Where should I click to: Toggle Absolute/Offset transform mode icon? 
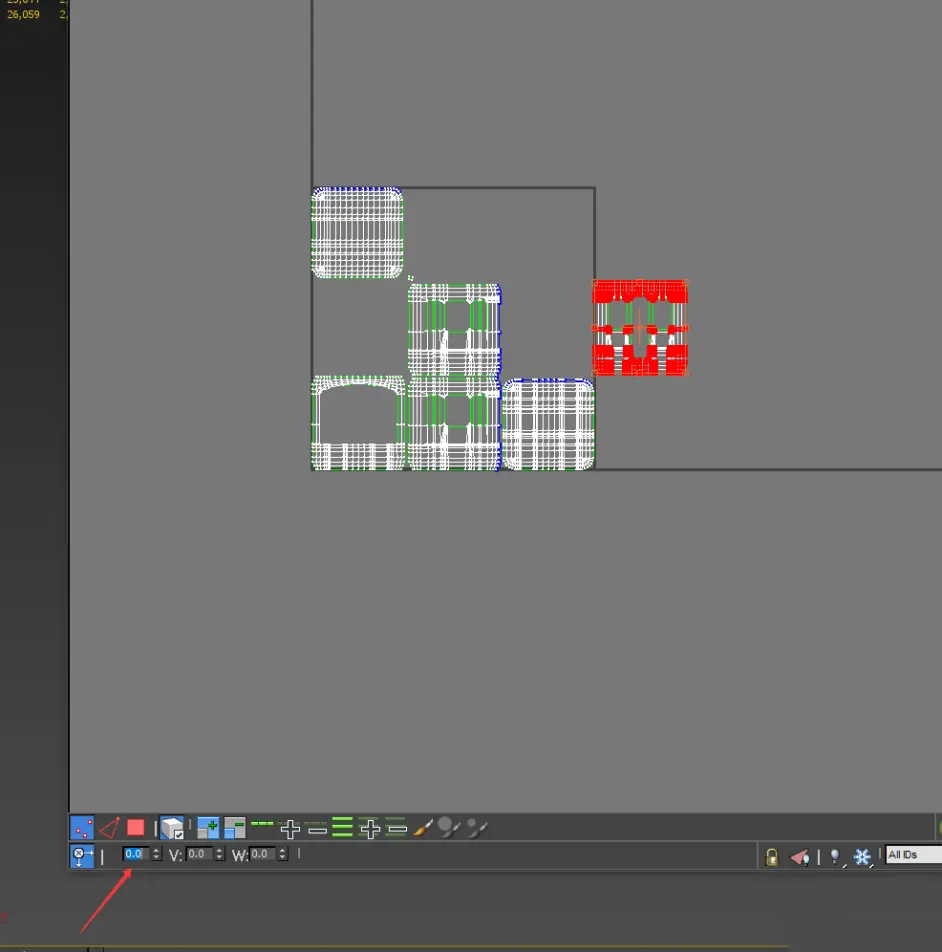pos(82,855)
